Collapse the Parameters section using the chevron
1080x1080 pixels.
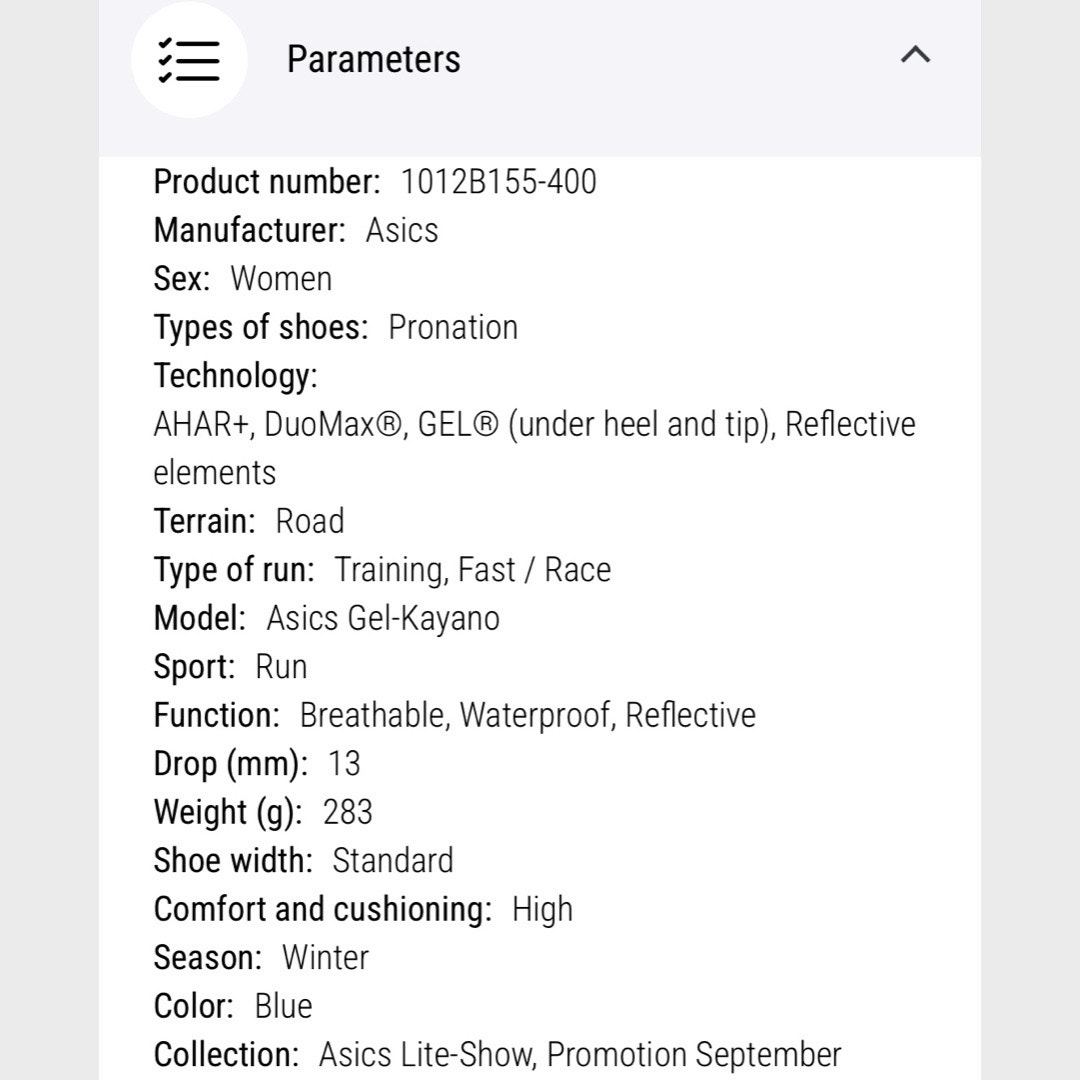pos(915,54)
